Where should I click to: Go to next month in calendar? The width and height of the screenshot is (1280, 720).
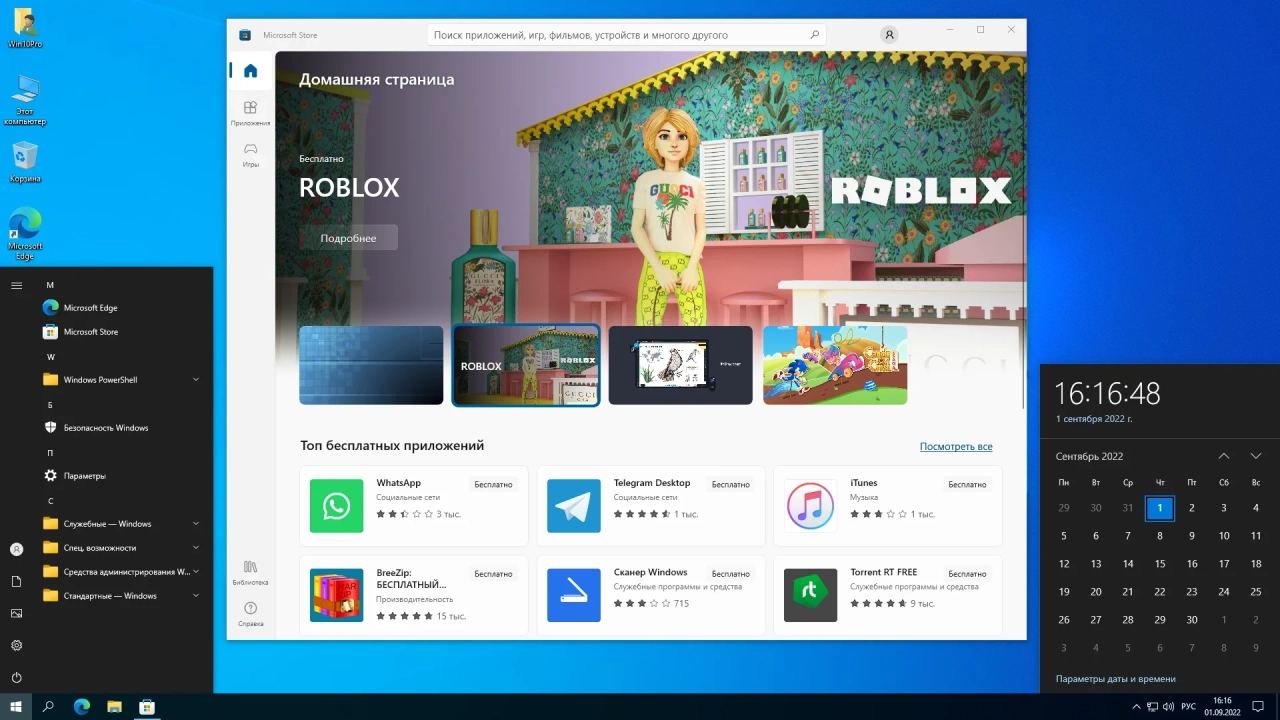[x=1256, y=456]
